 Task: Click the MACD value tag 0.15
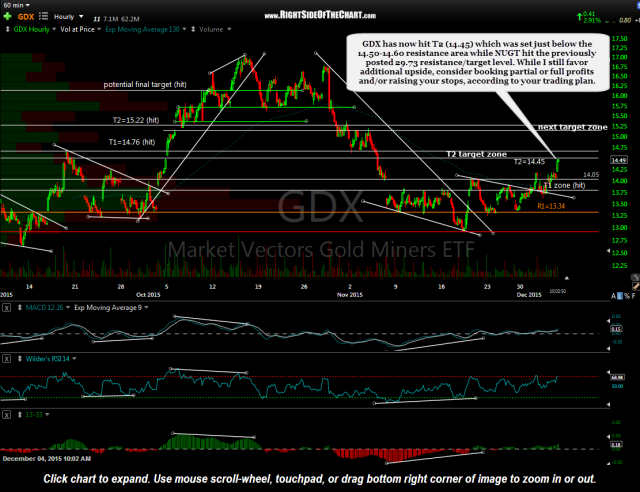click(616, 329)
